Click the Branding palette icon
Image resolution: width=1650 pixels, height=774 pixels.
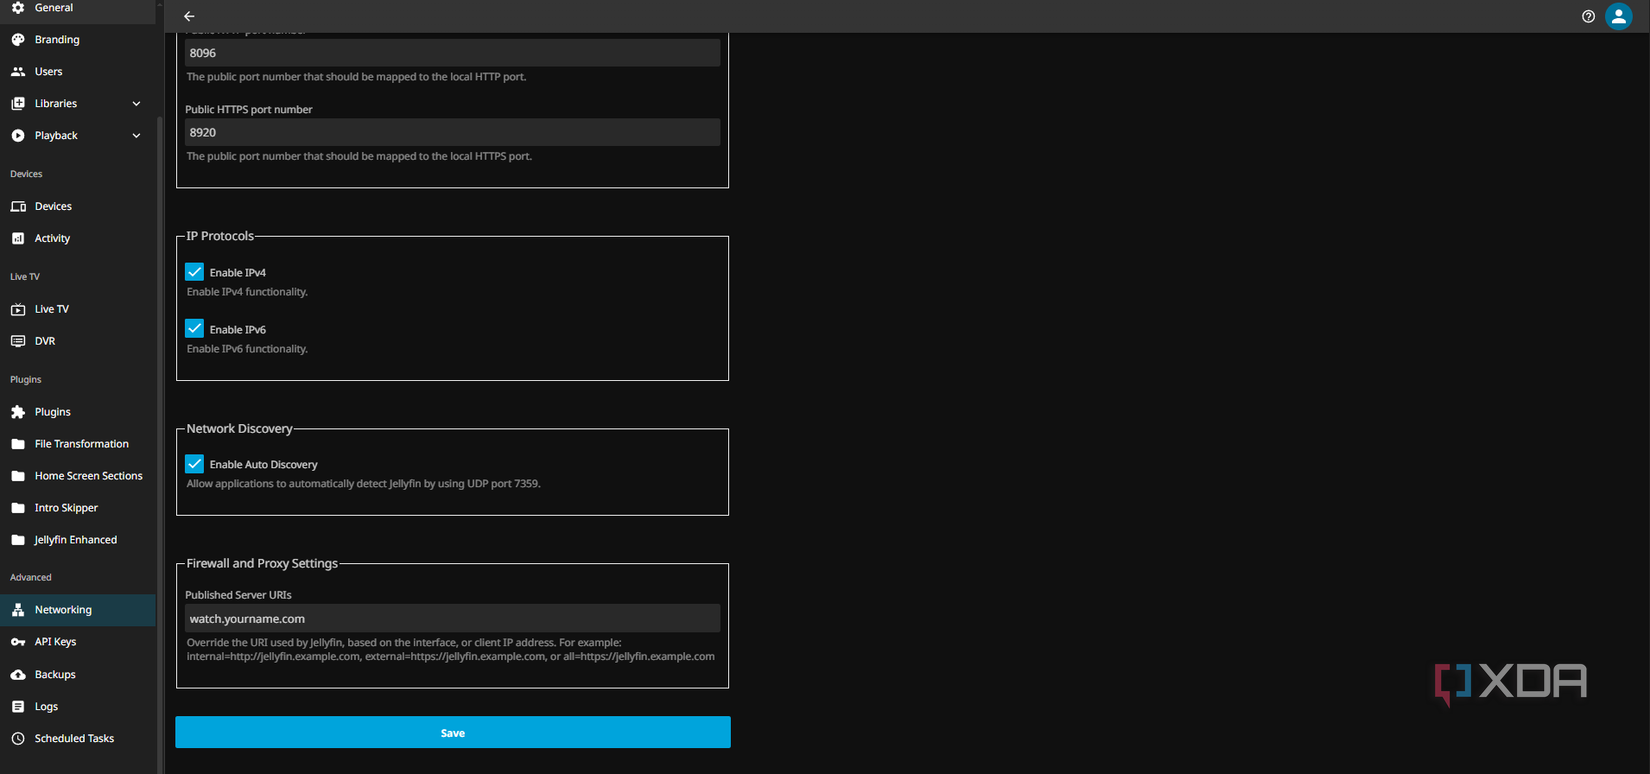[x=18, y=39]
